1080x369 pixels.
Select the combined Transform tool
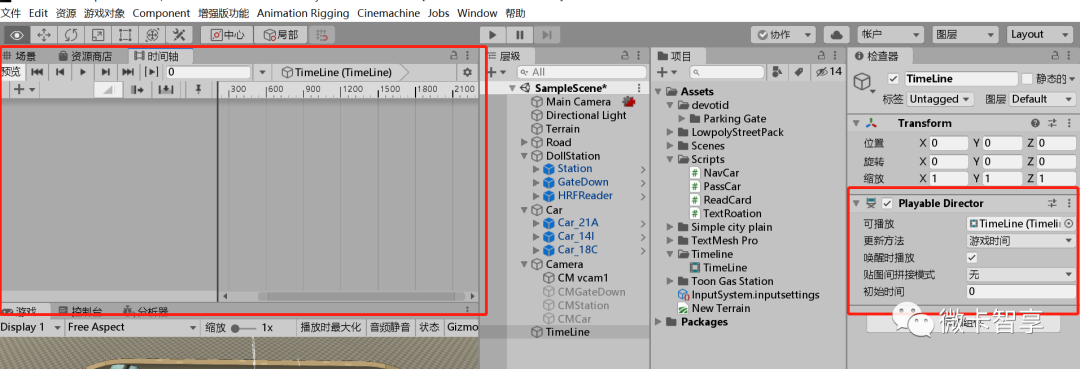(152, 34)
